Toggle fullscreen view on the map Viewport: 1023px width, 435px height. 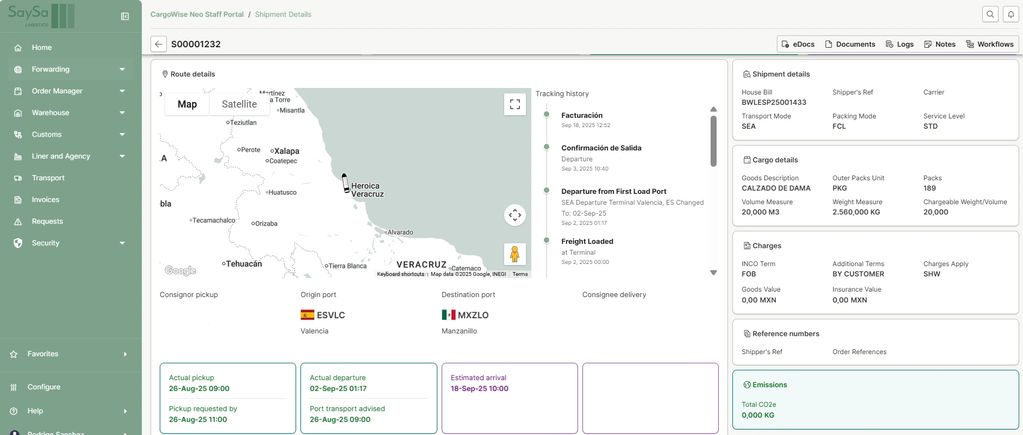click(515, 104)
